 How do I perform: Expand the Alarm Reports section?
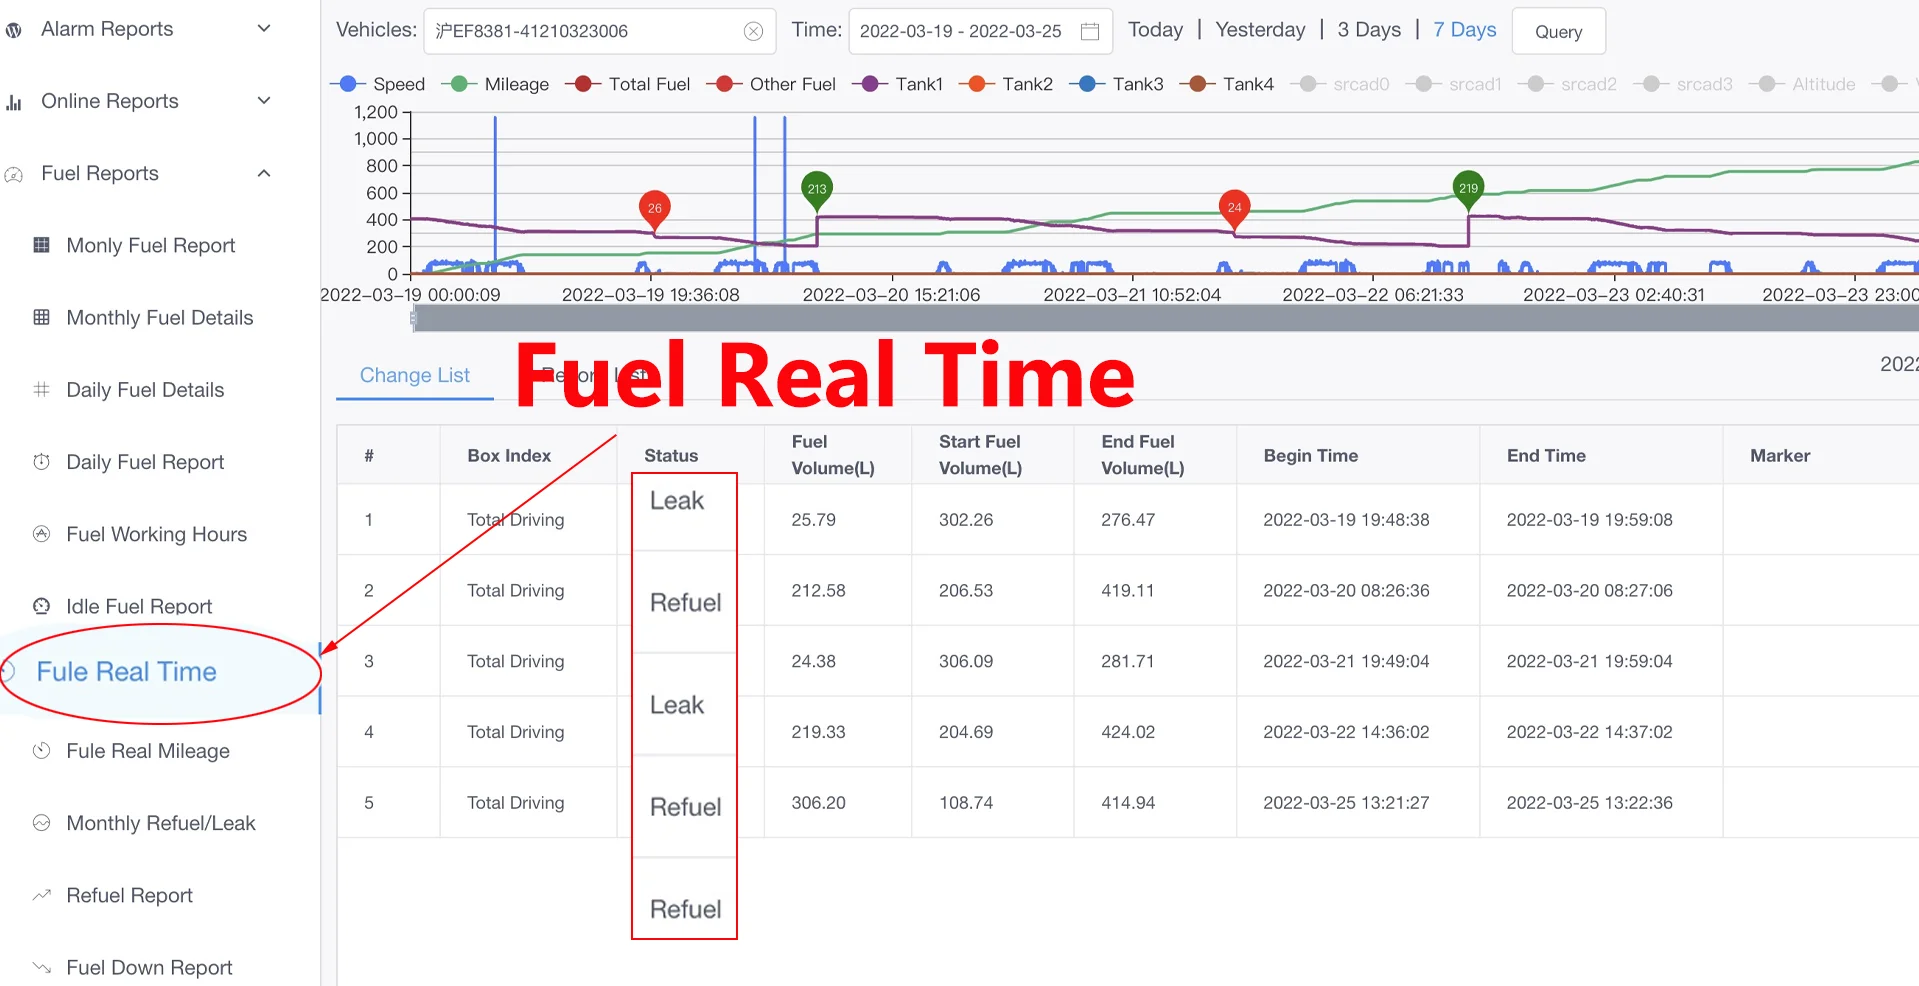click(263, 28)
